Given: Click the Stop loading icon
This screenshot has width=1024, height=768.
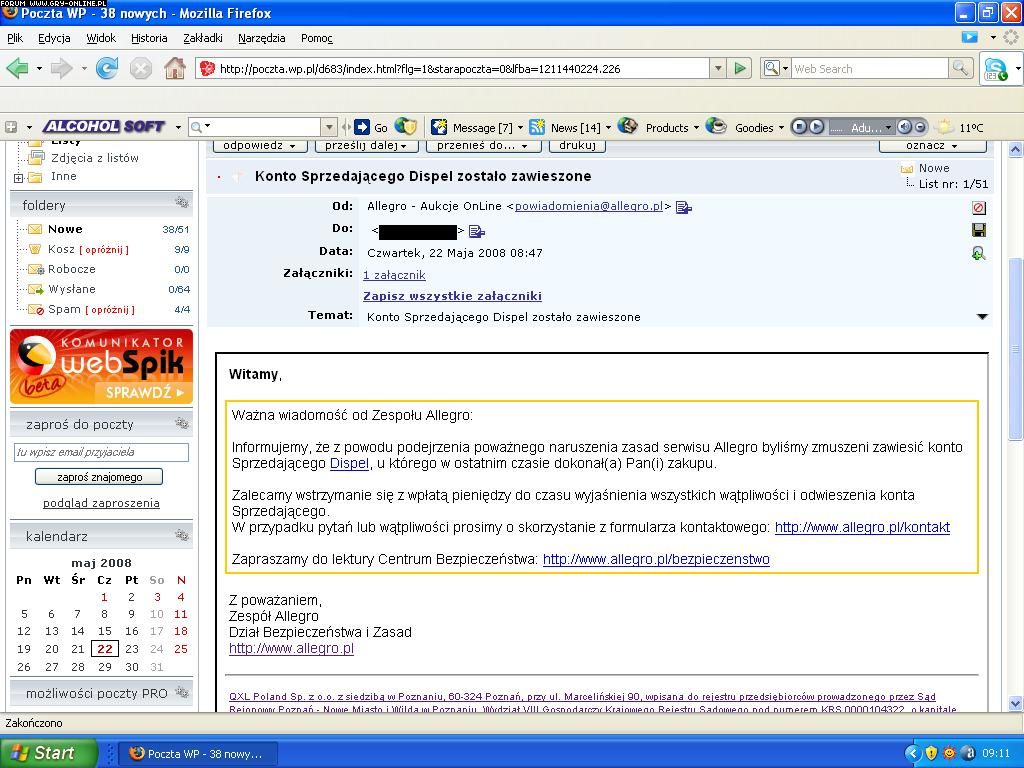Looking at the screenshot, I should [x=140, y=69].
